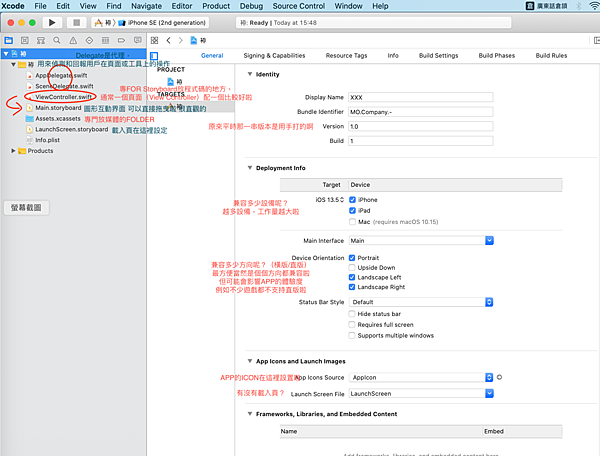The height and width of the screenshot is (456, 600).
Task: Run the app with the Play button
Action: (x=52, y=23)
